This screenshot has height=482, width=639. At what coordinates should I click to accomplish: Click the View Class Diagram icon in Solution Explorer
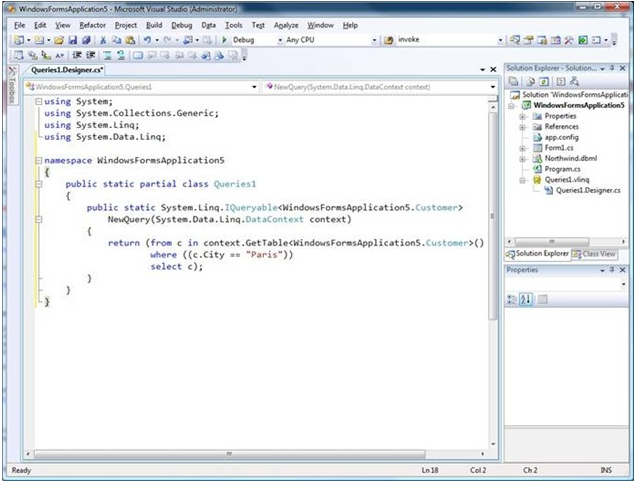coord(575,81)
